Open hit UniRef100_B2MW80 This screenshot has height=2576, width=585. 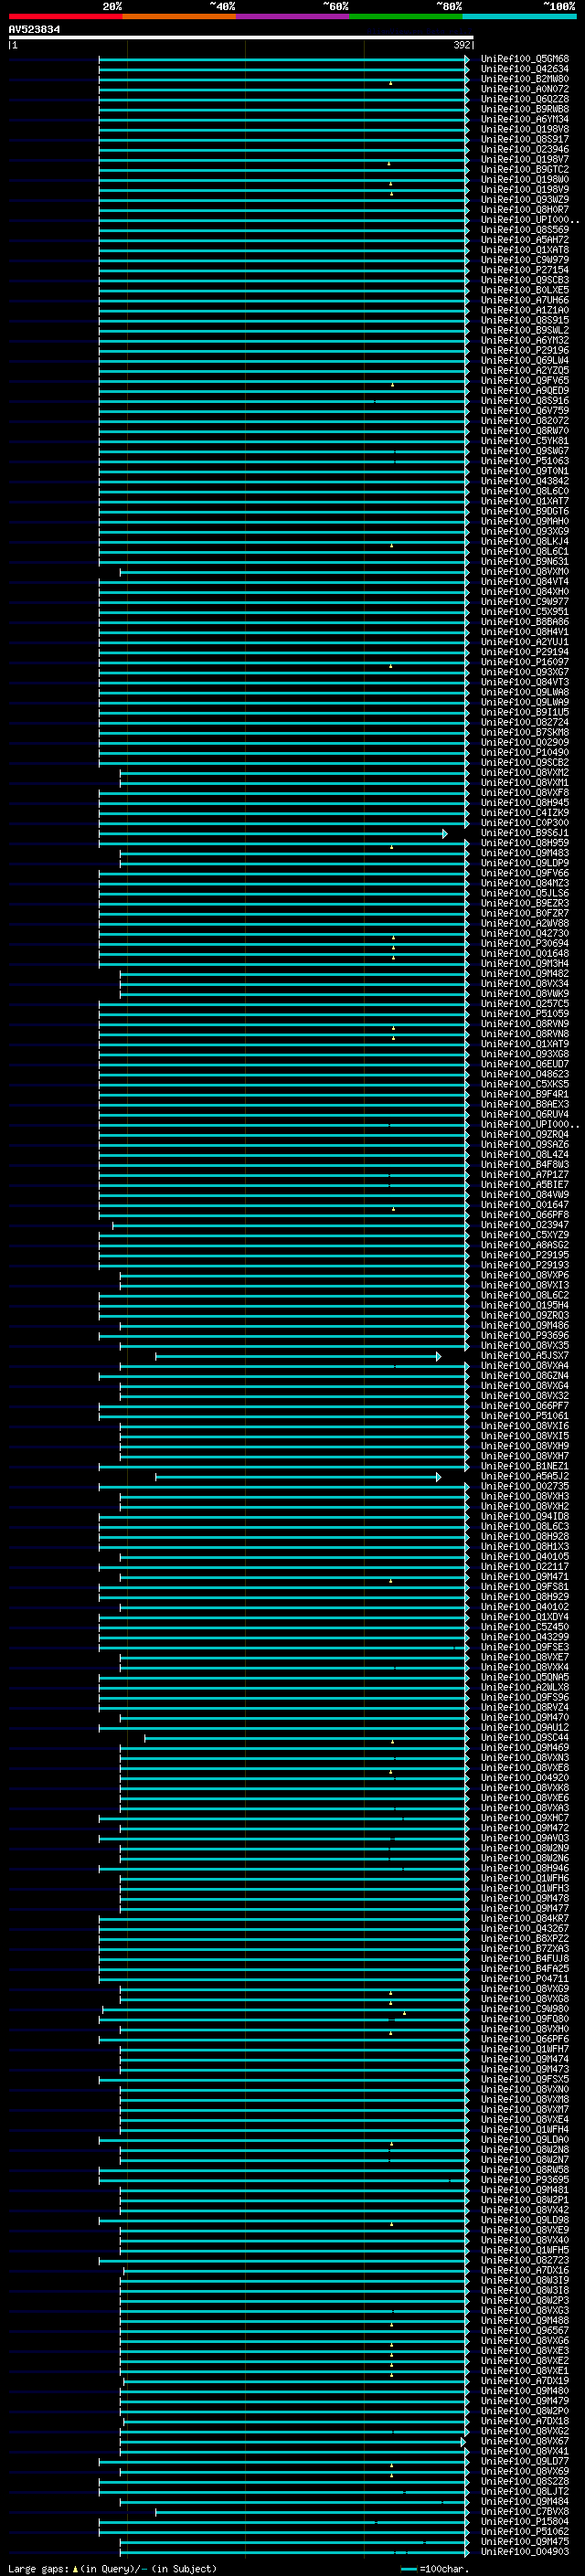coord(525,79)
